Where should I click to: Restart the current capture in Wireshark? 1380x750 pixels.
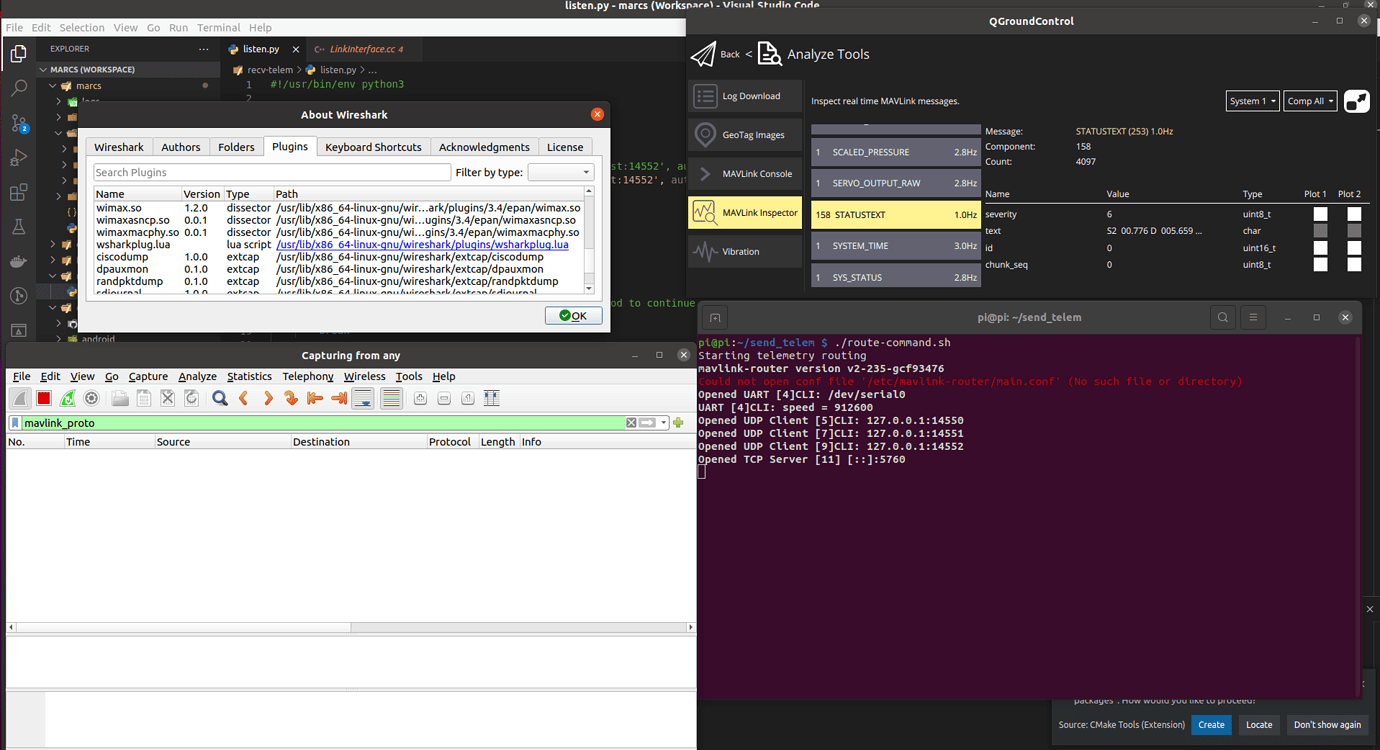pyautogui.click(x=67, y=398)
